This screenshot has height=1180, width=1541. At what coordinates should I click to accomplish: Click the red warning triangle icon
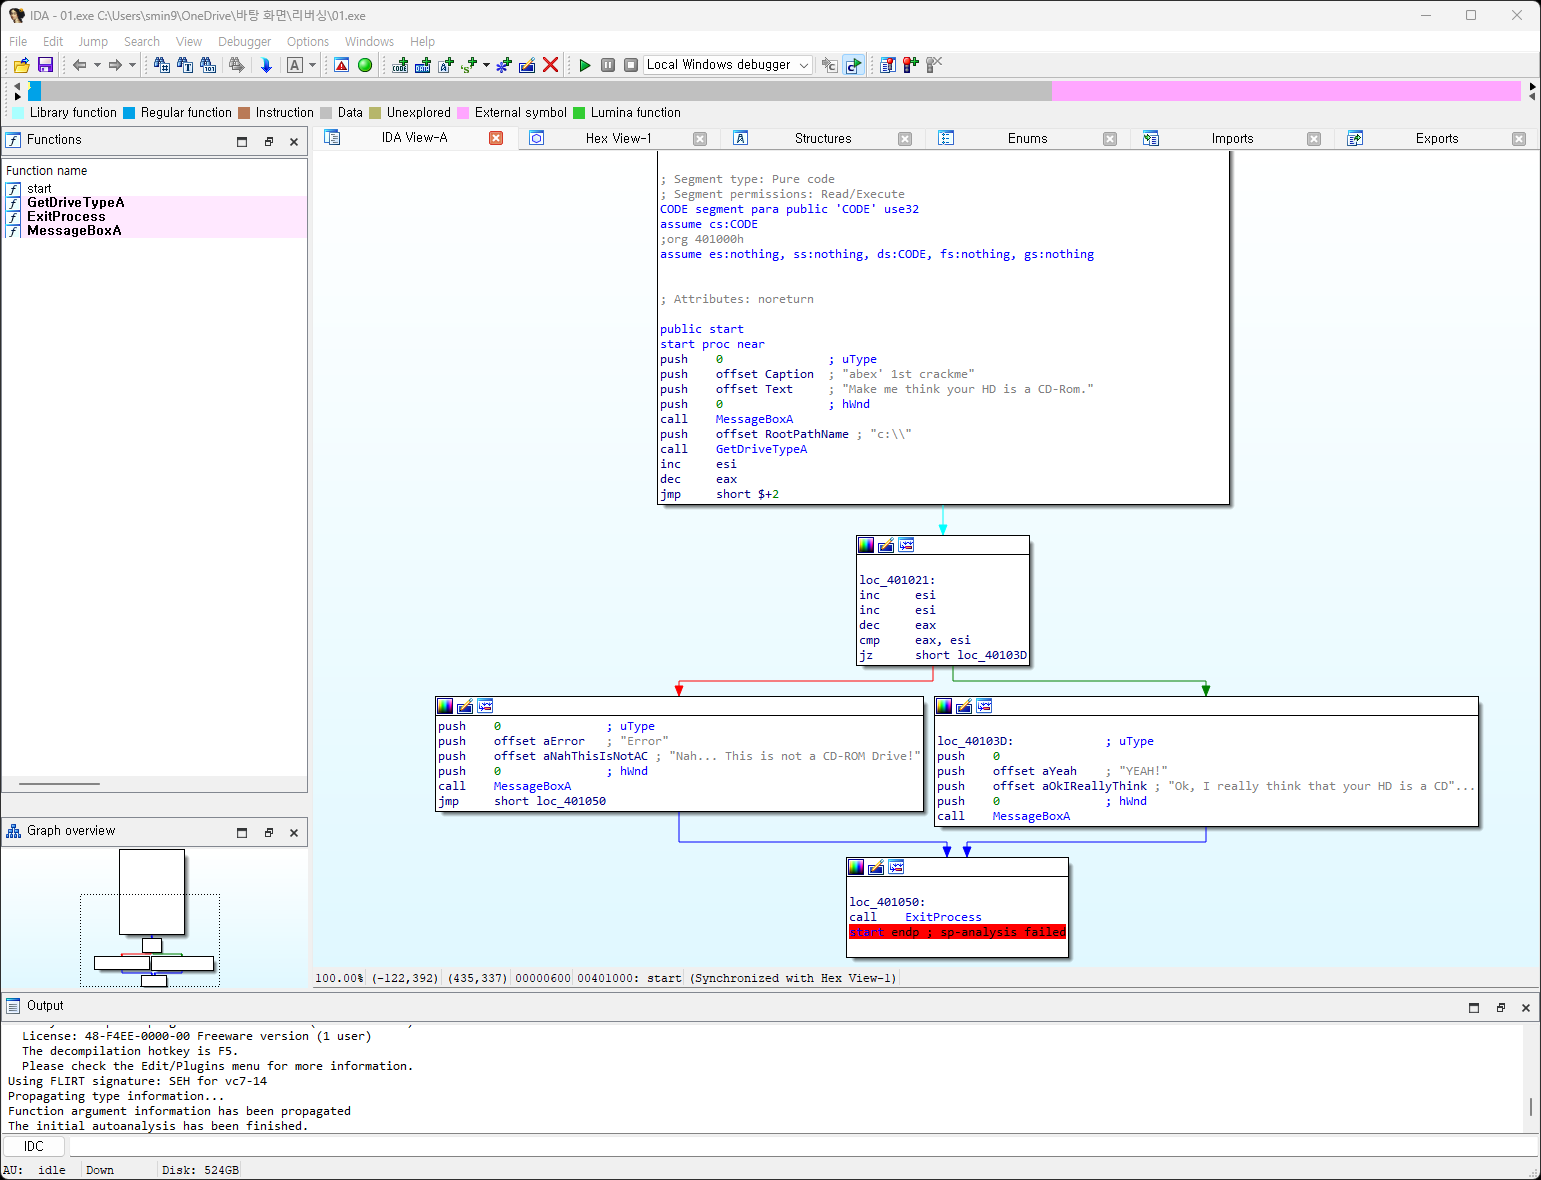[x=342, y=65]
